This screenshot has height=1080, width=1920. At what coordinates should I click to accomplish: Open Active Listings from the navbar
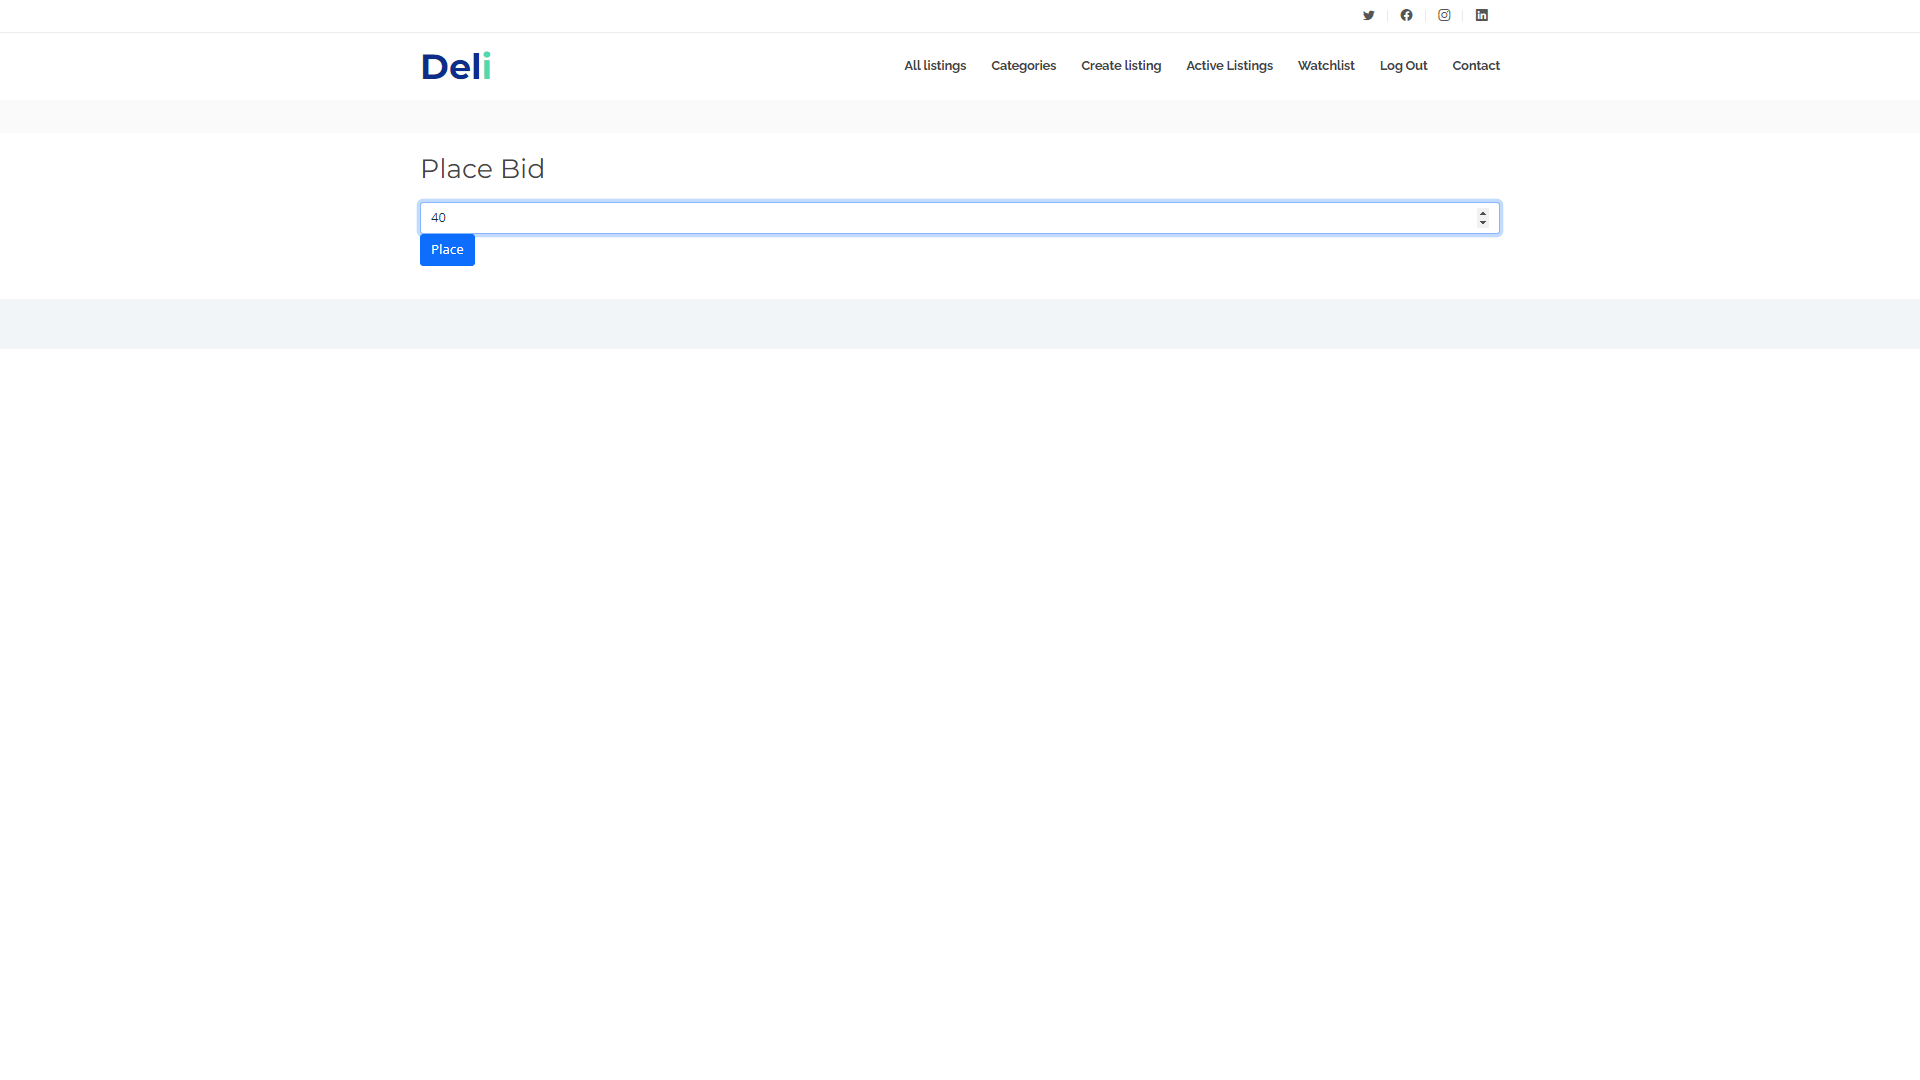point(1229,66)
